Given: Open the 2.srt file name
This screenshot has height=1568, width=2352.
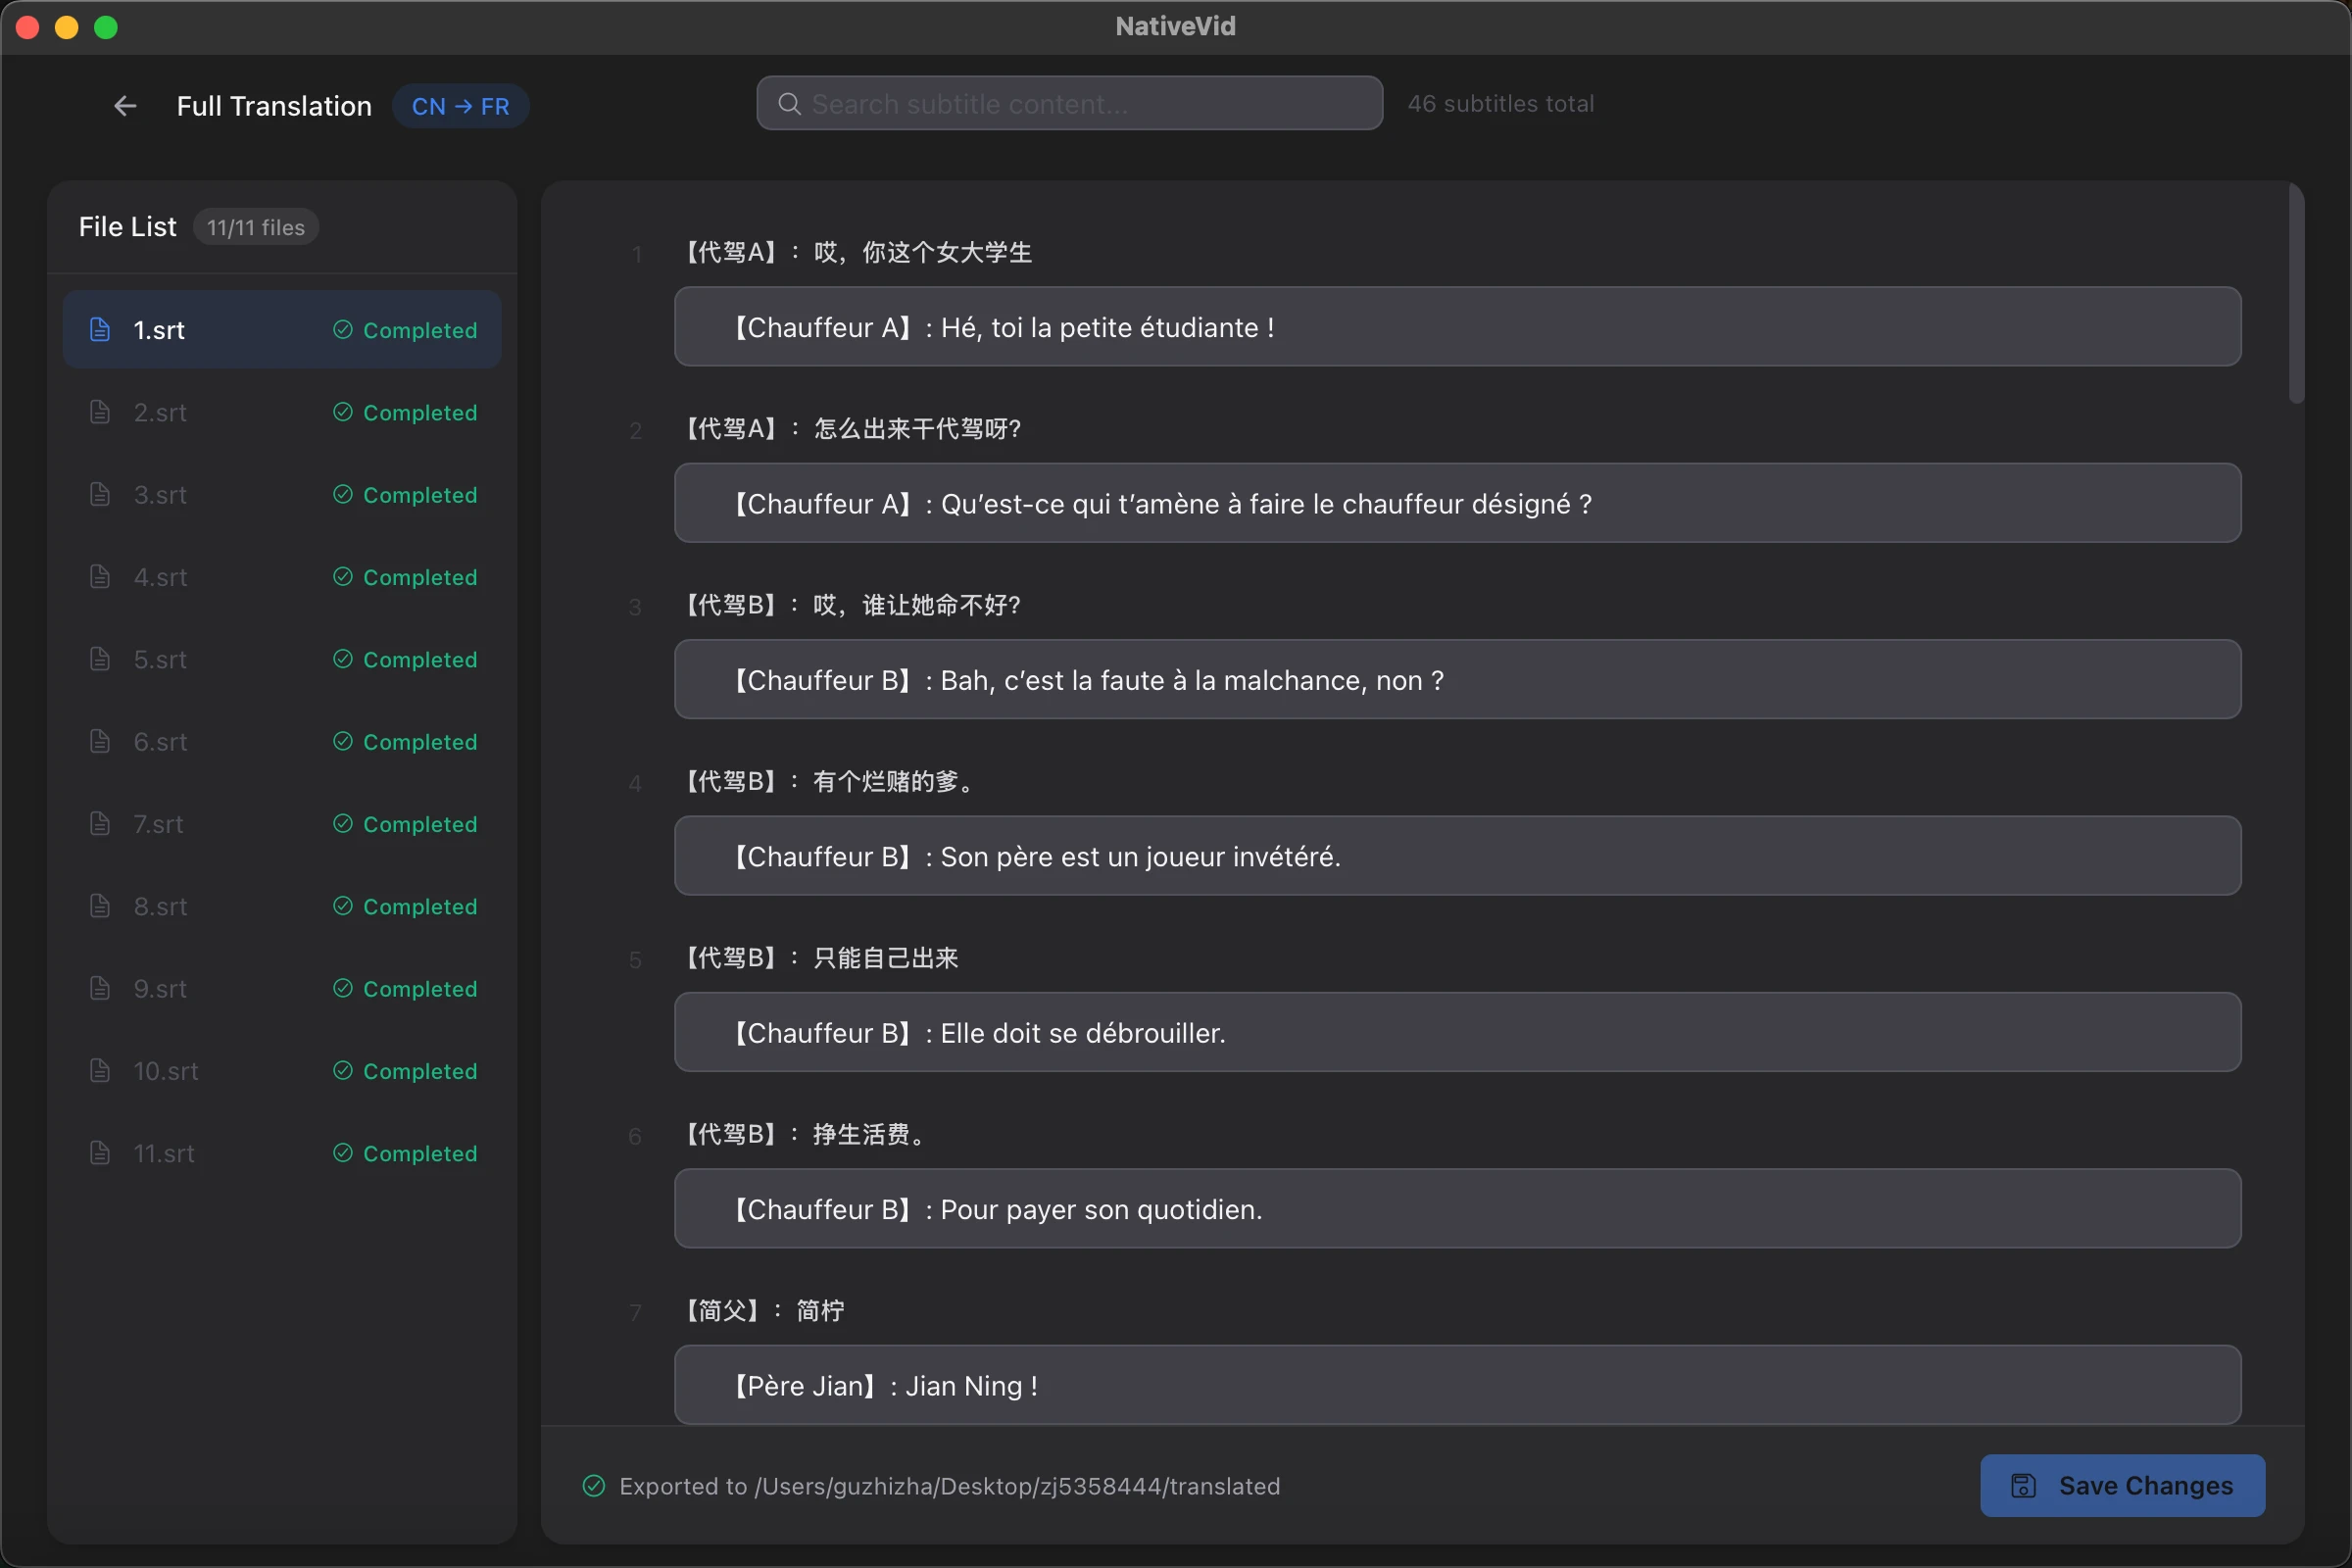Looking at the screenshot, I should (160, 412).
